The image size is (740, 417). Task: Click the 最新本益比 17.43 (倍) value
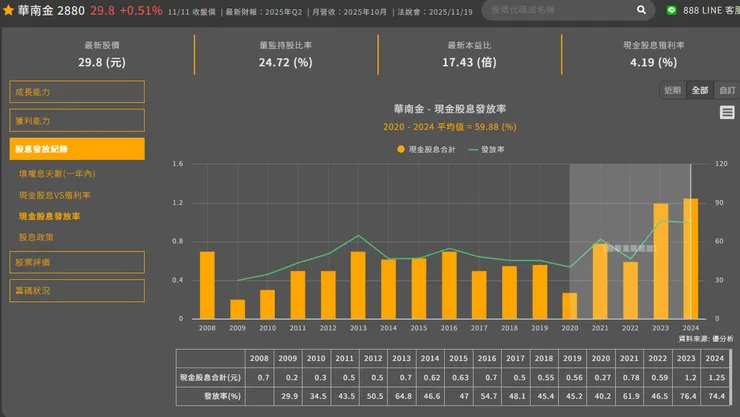point(469,62)
